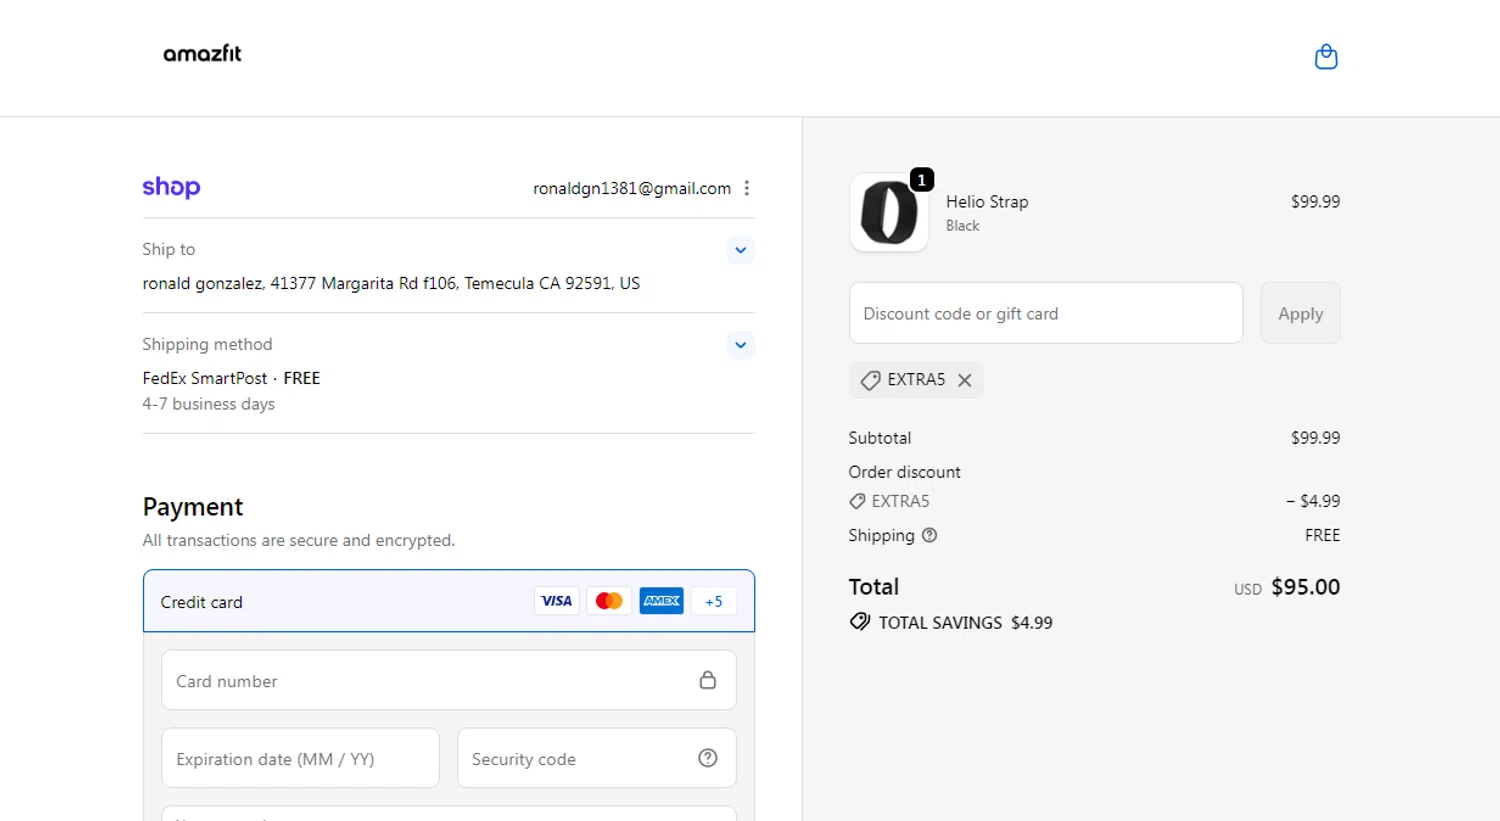This screenshot has width=1500, height=821.
Task: Click the Helio Strap product thumbnail
Action: tap(889, 213)
